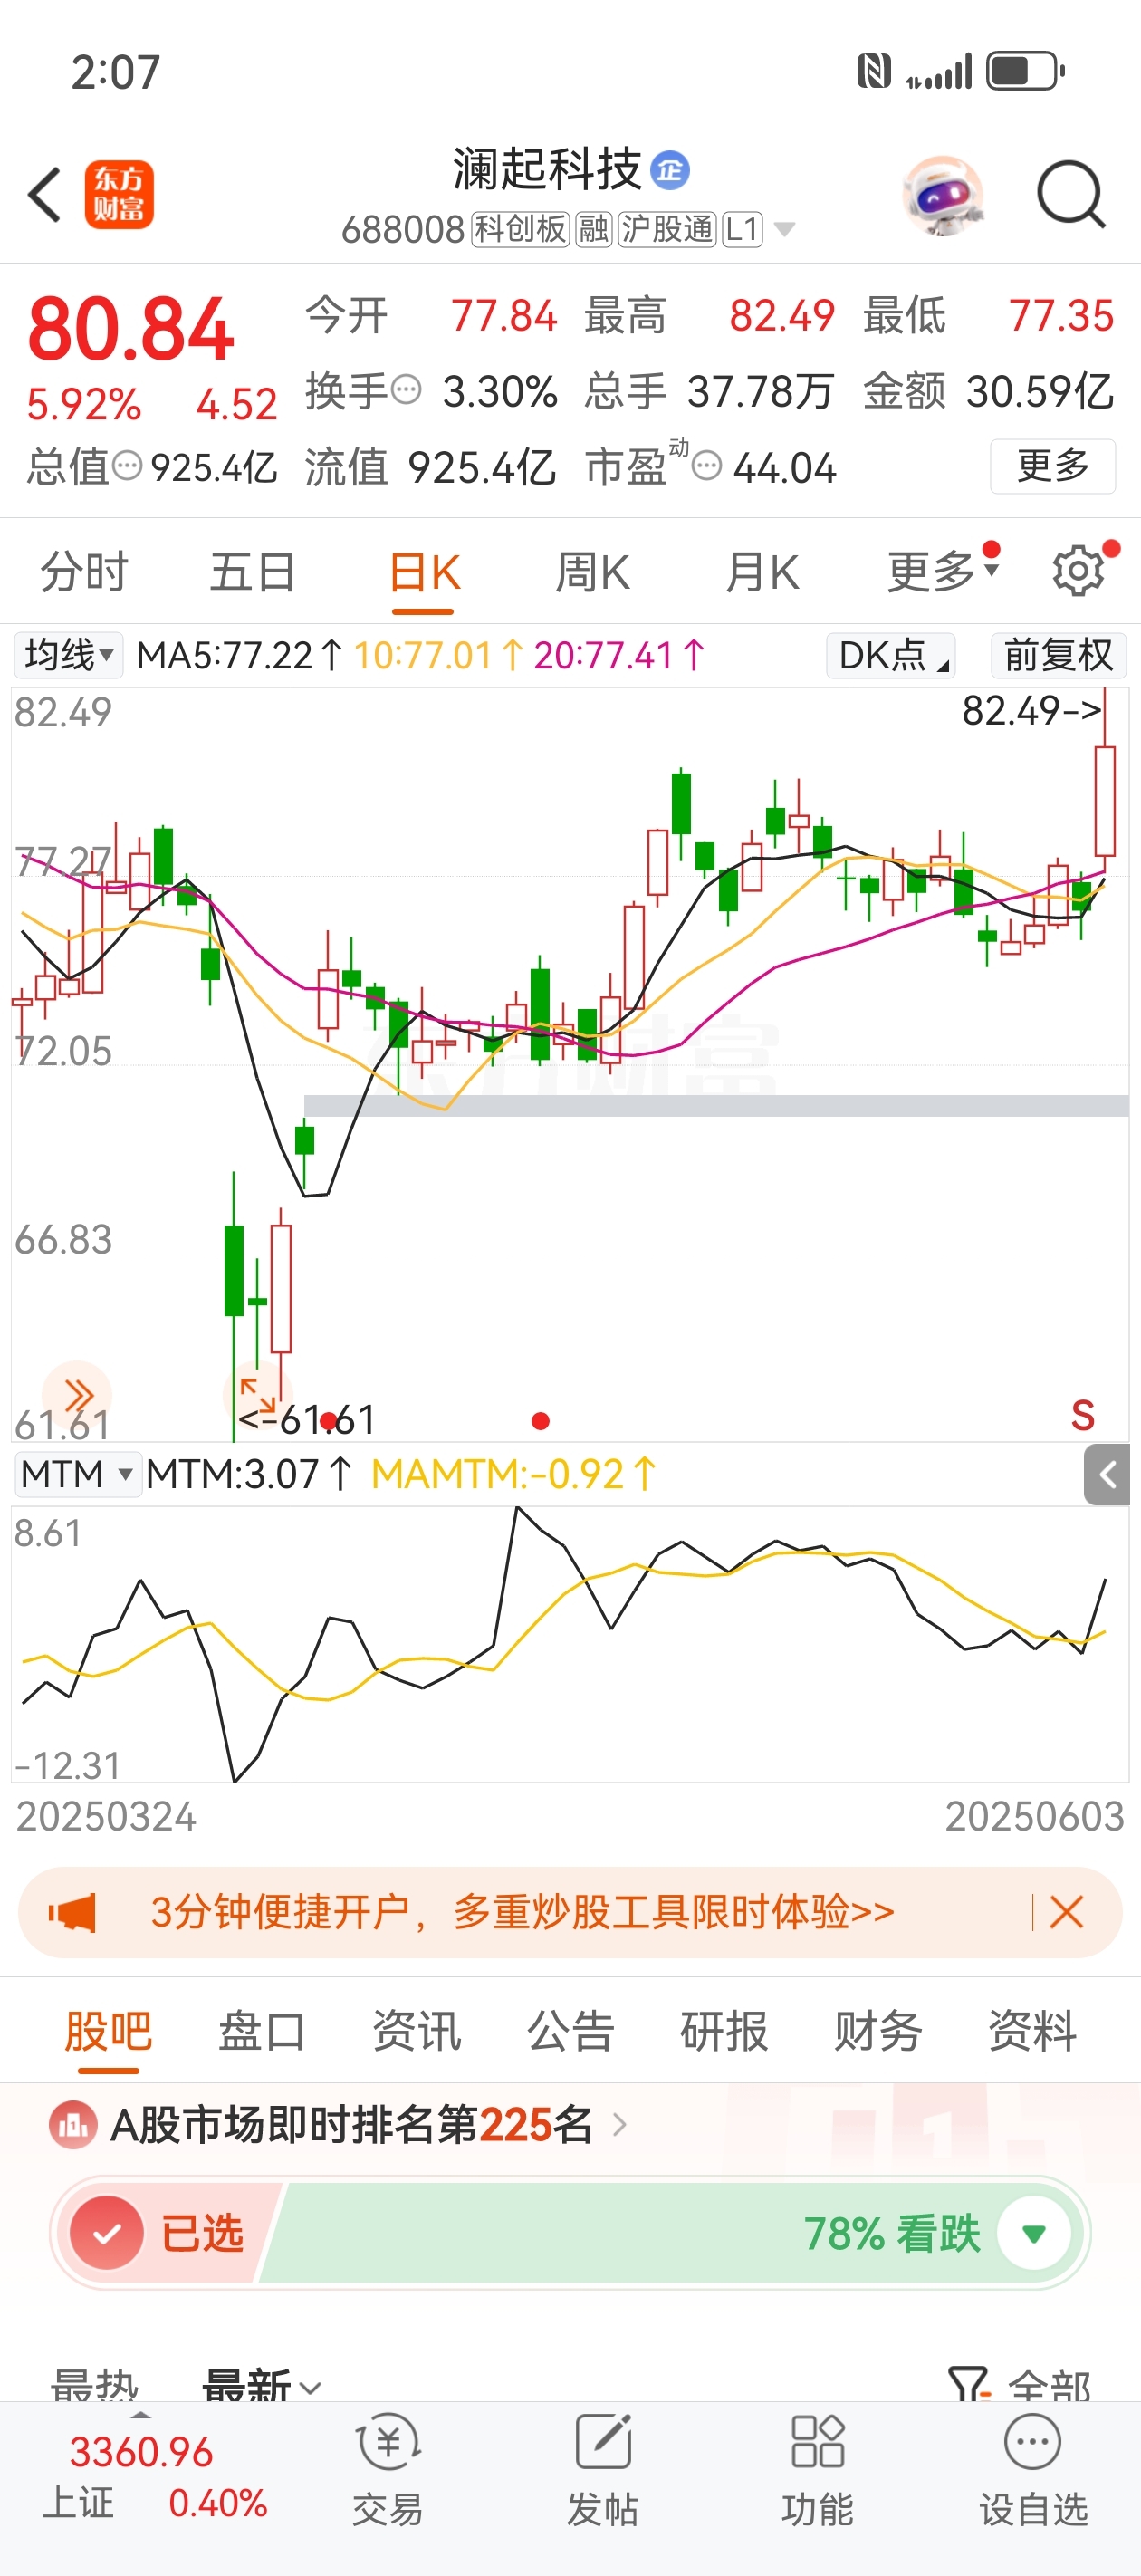Screen dimensions: 1141x2576
Task: Expand the stock tag dropdown arrow beside L1
Action: (x=786, y=230)
